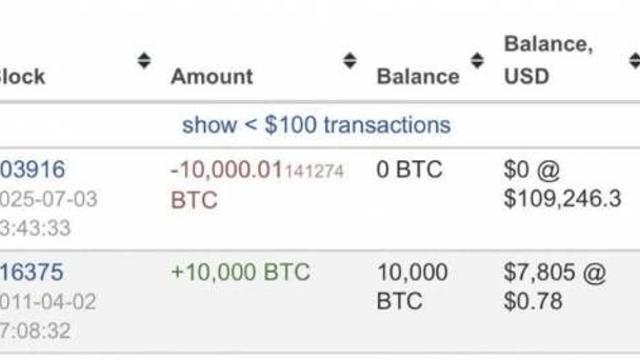The width and height of the screenshot is (640, 360).
Task: Click the $7,805 @ $0.78 cell
Action: point(555,287)
